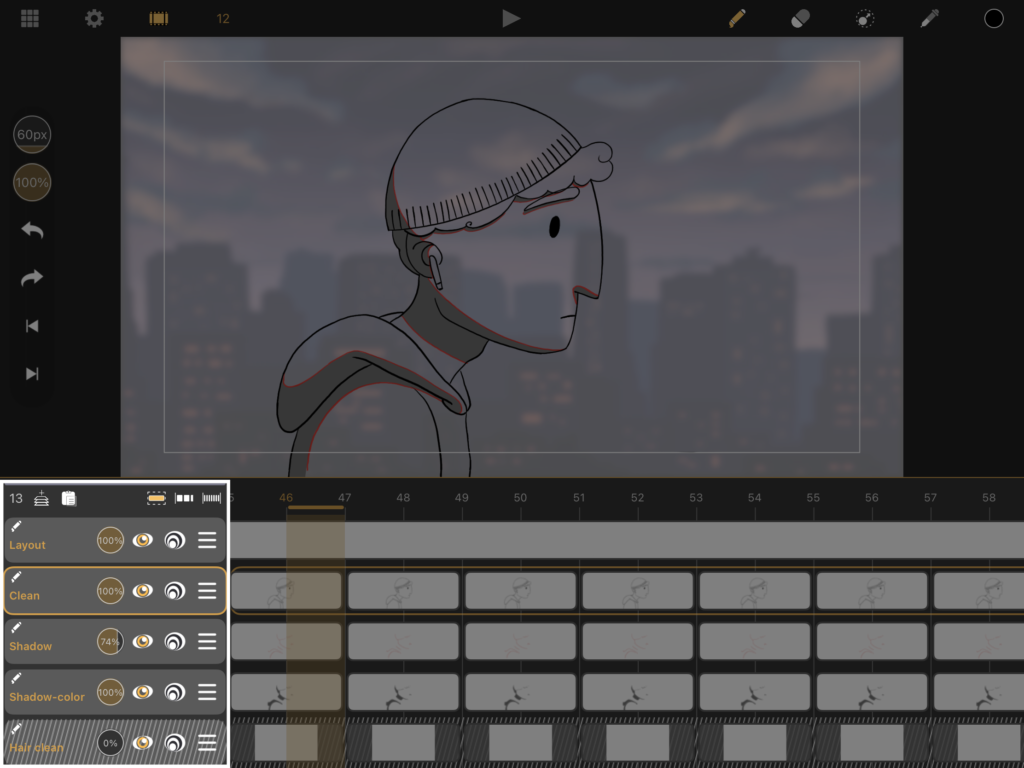Toggle onion skin for Shadow layer

(x=174, y=641)
